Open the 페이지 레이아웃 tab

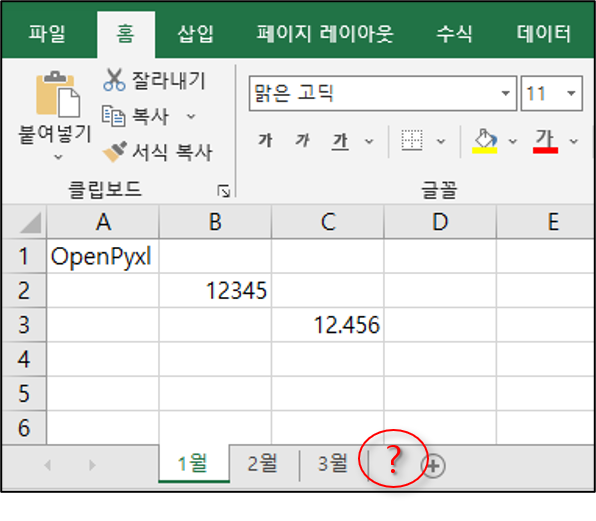[x=325, y=34]
